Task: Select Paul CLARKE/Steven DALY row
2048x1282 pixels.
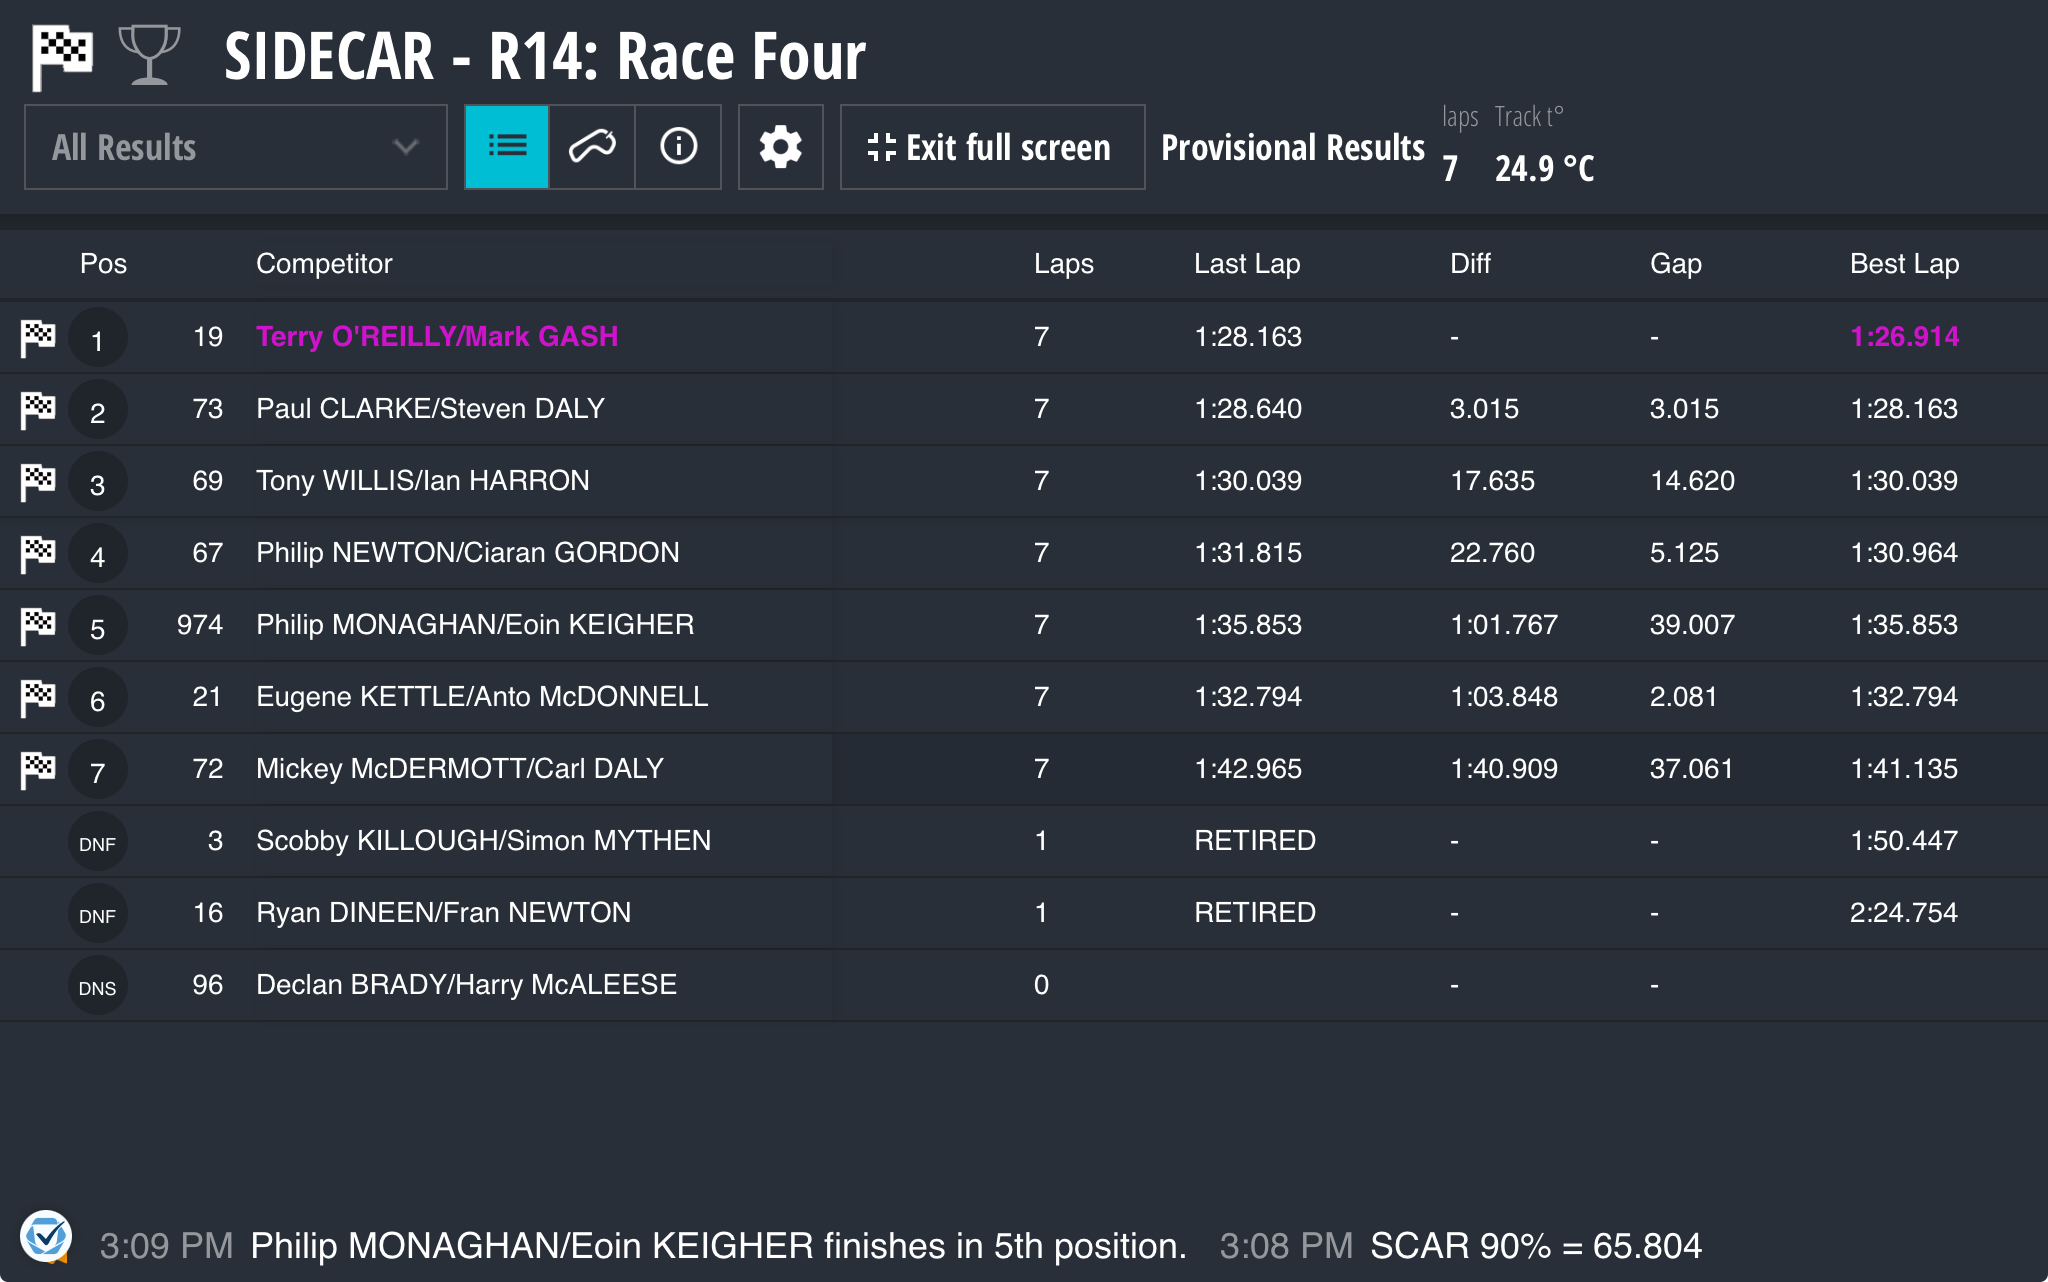Action: click(x=430, y=409)
